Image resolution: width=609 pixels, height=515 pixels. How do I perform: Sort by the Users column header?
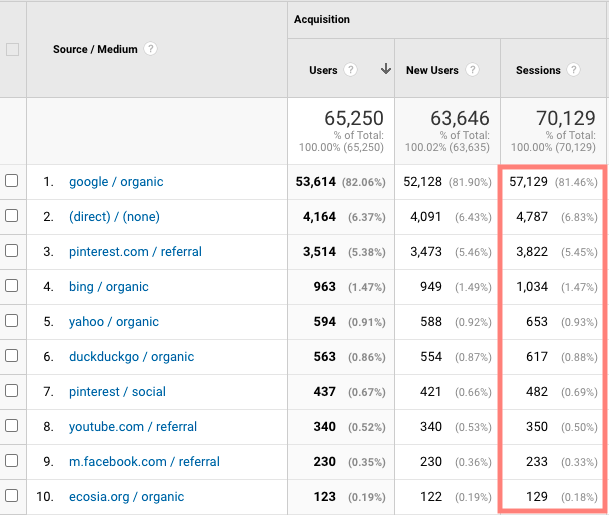[x=323, y=70]
